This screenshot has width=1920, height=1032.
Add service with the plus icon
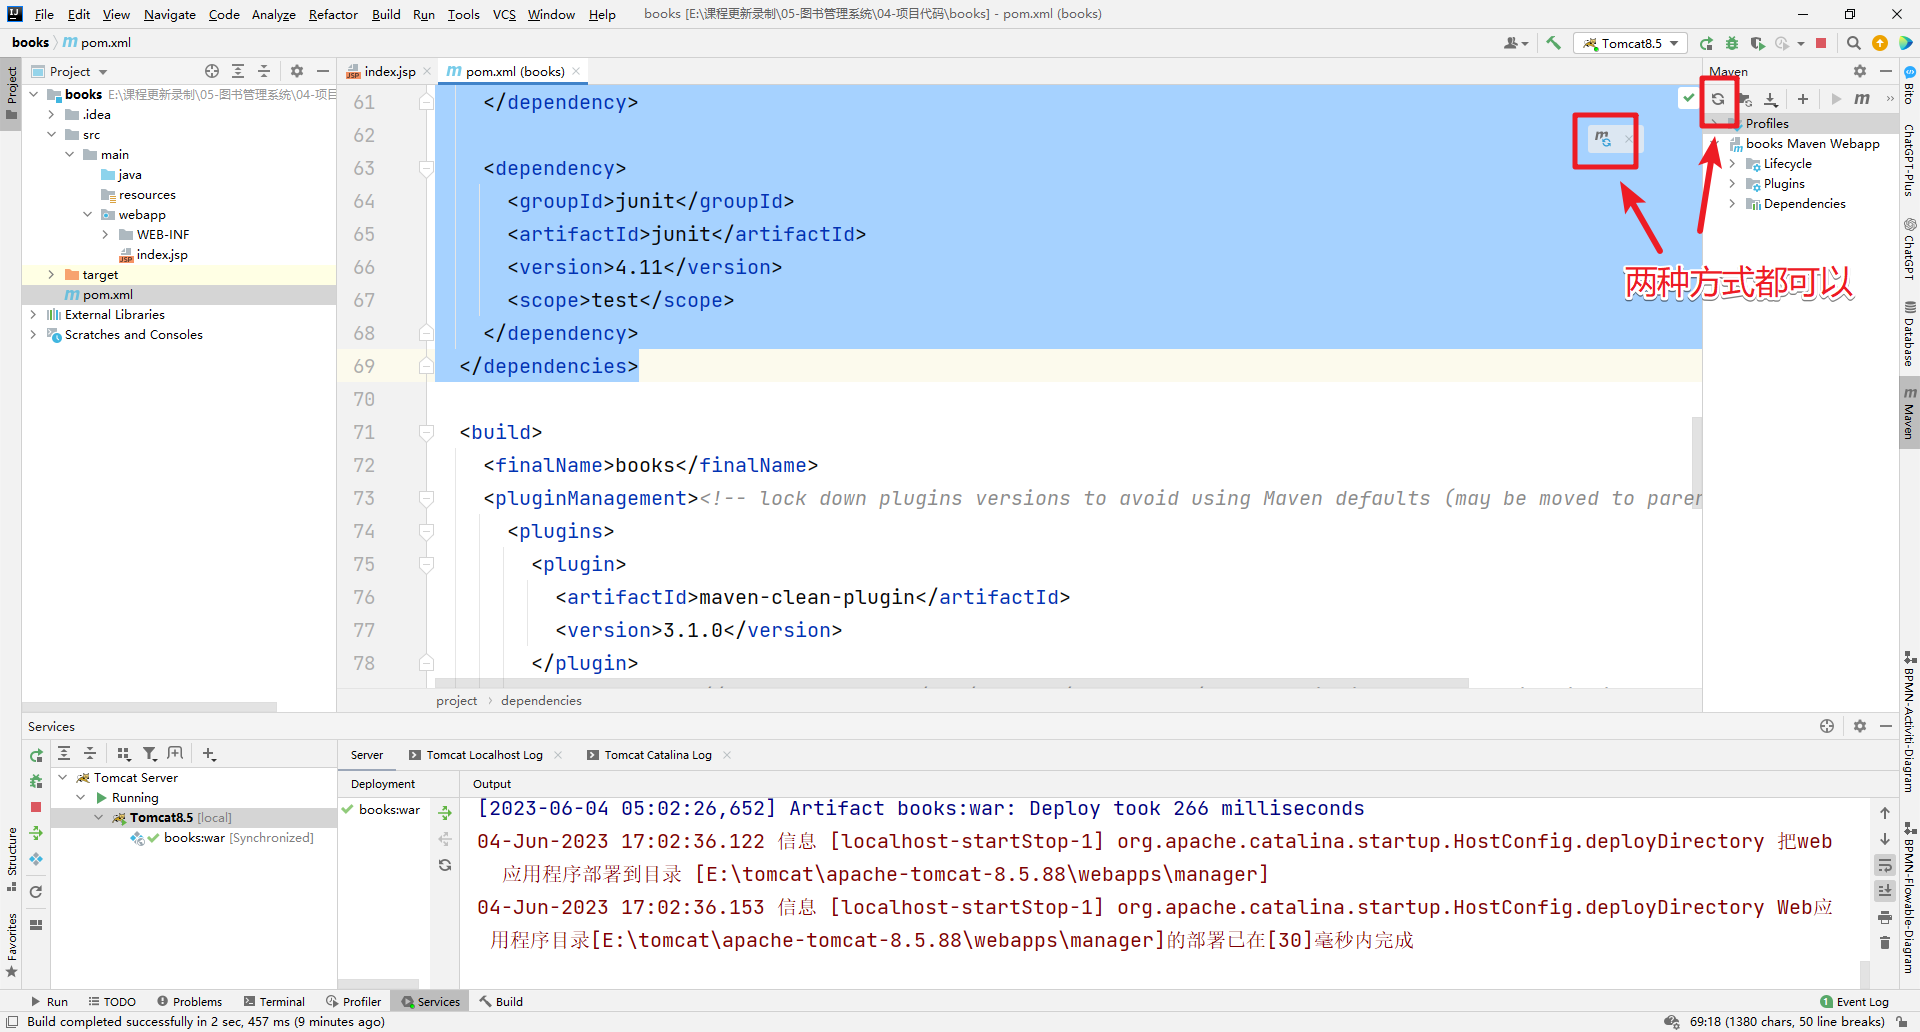point(209,754)
